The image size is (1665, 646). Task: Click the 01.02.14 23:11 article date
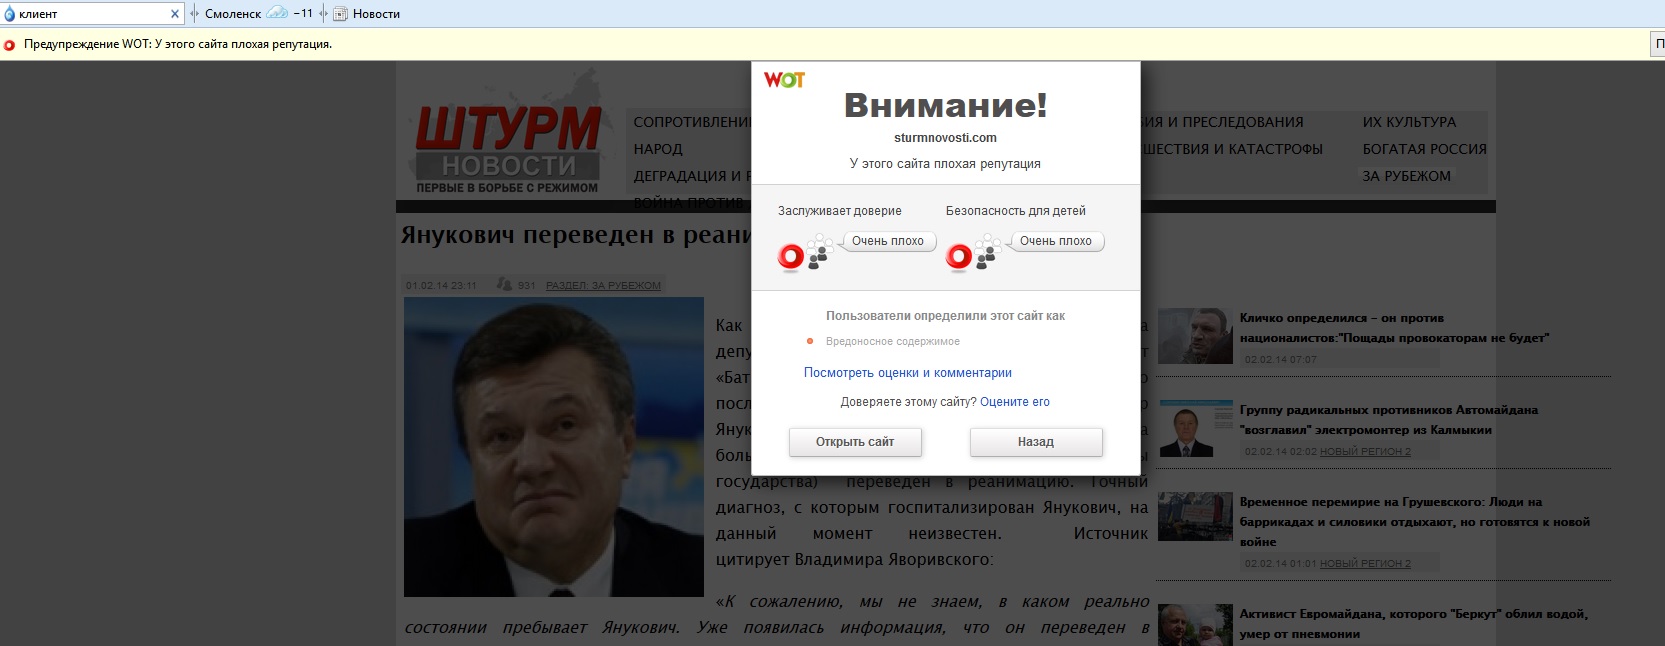pos(441,286)
